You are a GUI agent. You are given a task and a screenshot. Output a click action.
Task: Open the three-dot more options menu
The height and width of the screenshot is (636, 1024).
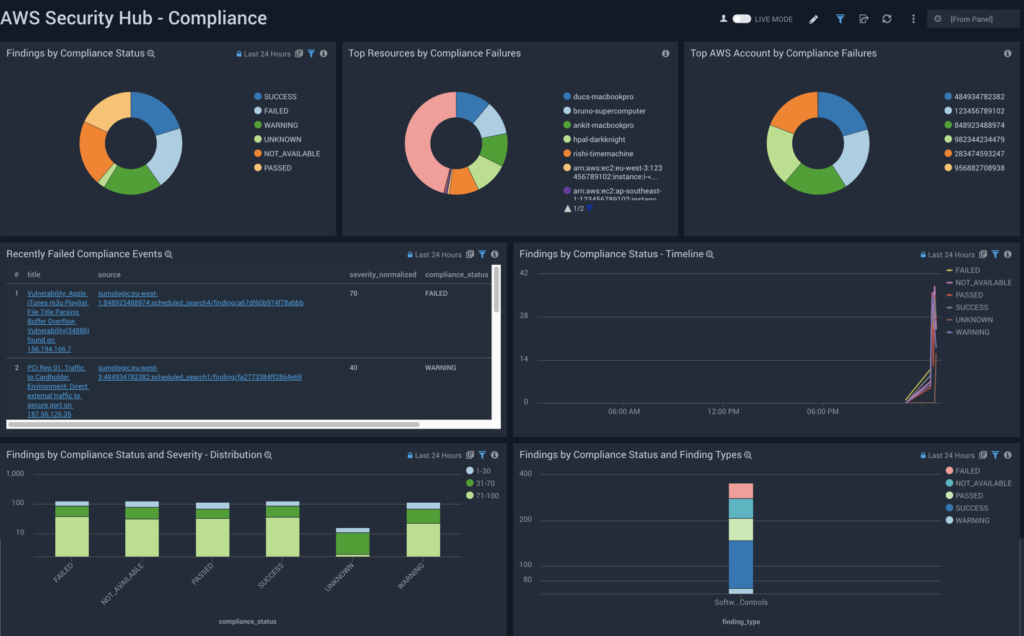click(913, 19)
